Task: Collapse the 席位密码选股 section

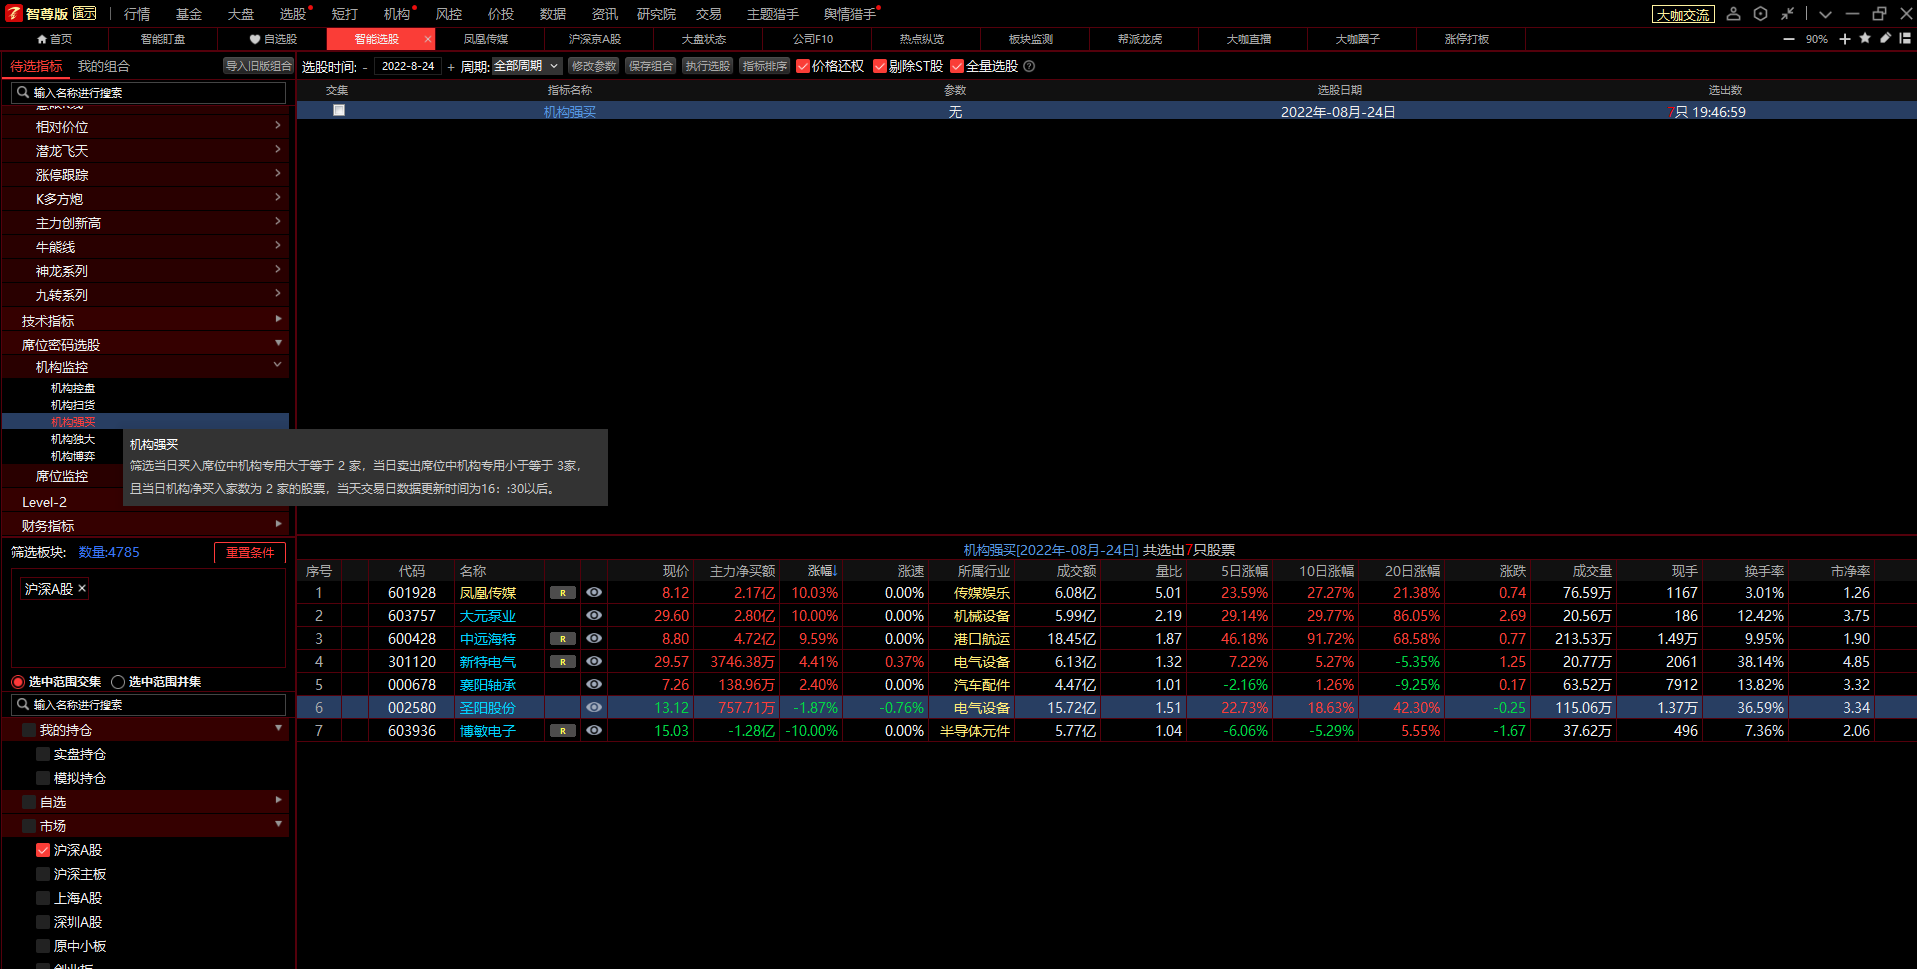Action: [146, 344]
